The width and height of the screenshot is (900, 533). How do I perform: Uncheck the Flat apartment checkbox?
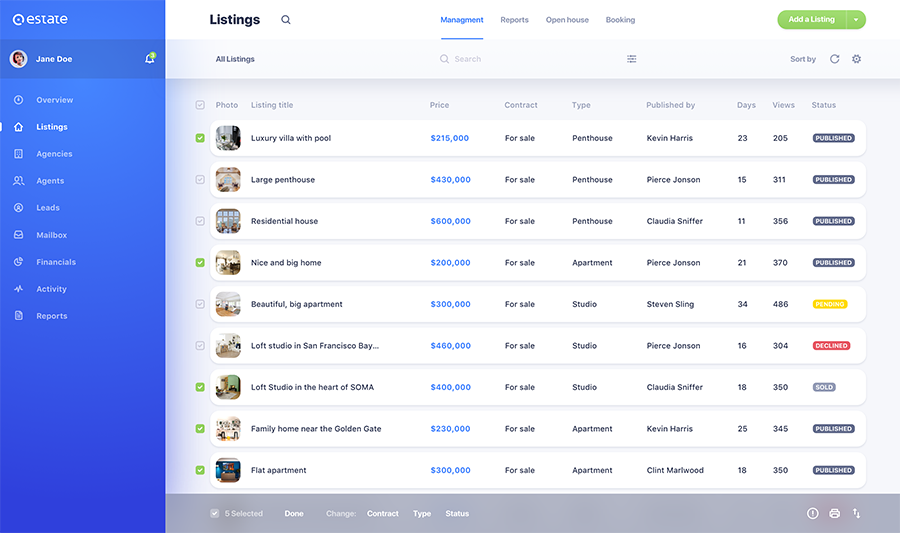(x=200, y=470)
